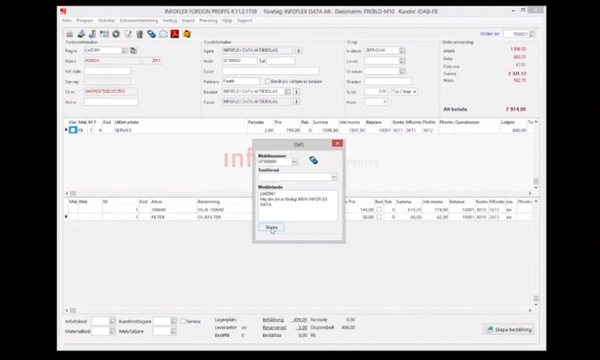Click the notepad with pencil icon
Viewport: 600px width, 360px height.
128,34
